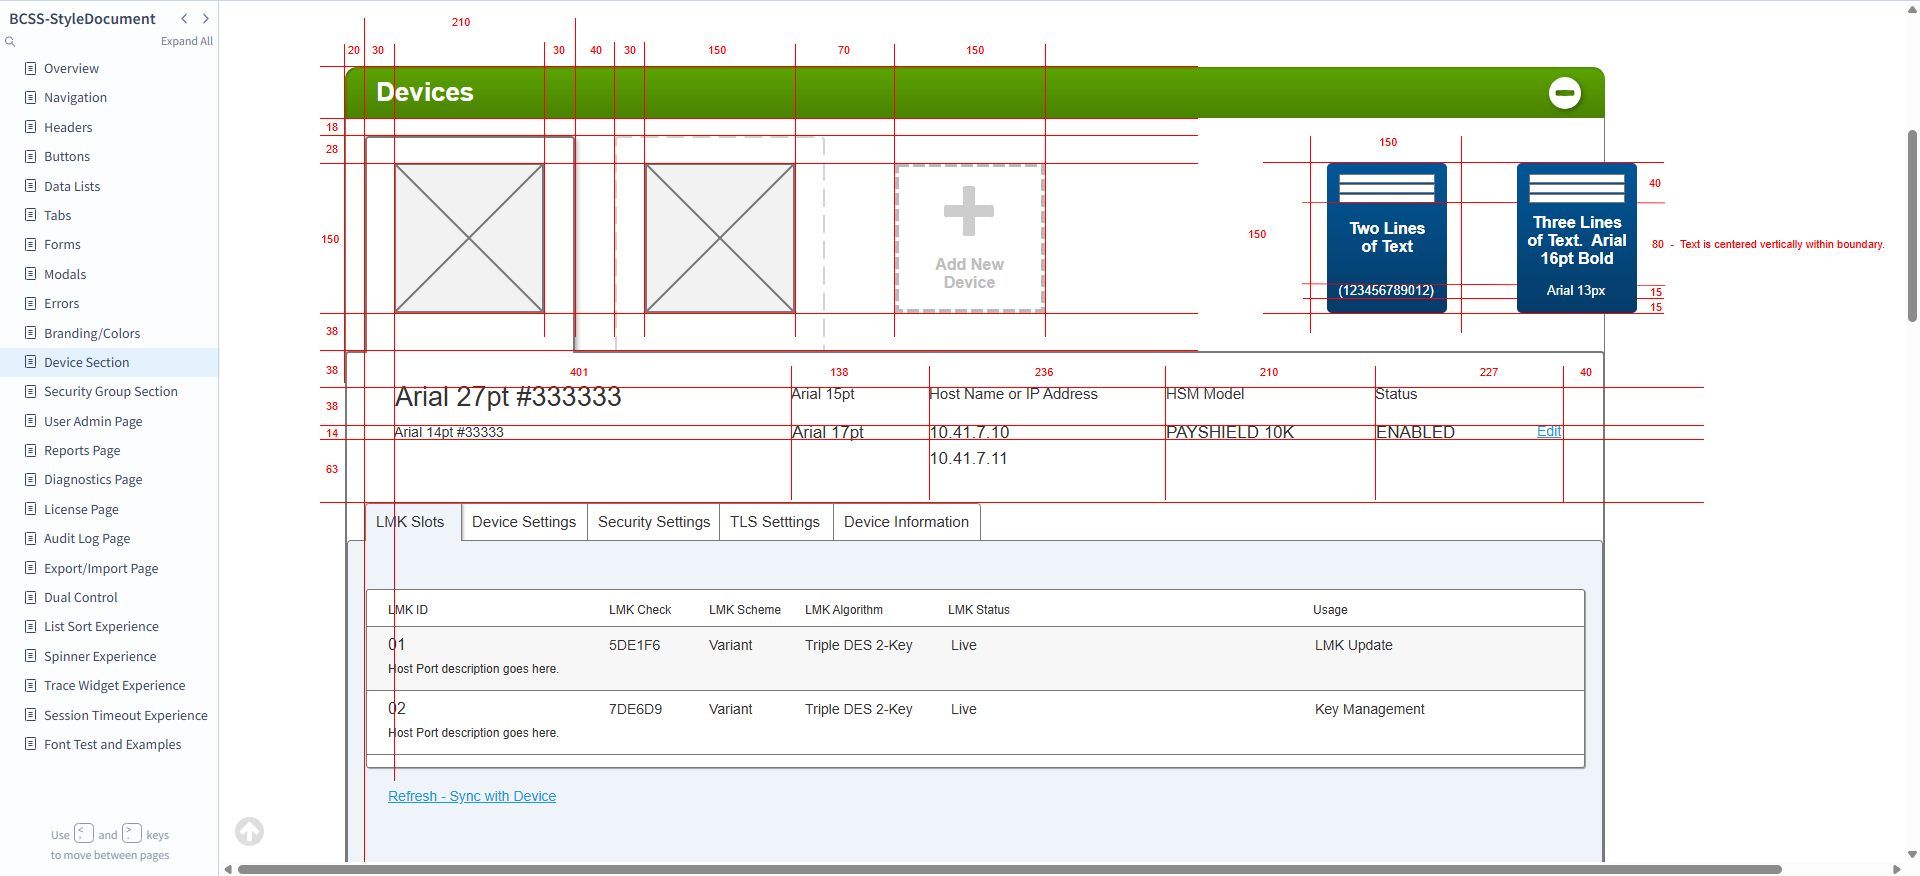Open the Buttons page
This screenshot has width=1920, height=876.
point(67,156)
